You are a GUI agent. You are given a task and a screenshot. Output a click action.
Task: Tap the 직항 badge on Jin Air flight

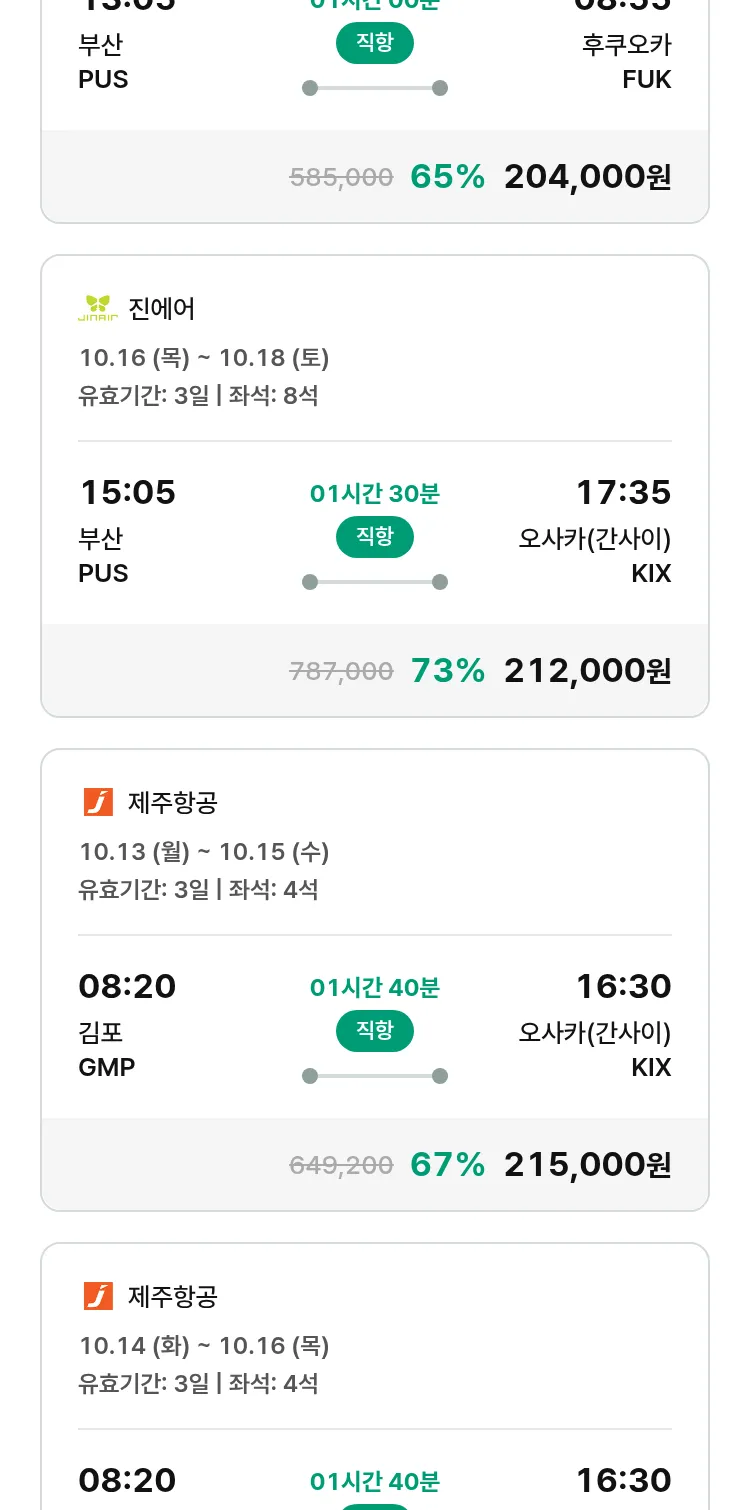point(375,537)
